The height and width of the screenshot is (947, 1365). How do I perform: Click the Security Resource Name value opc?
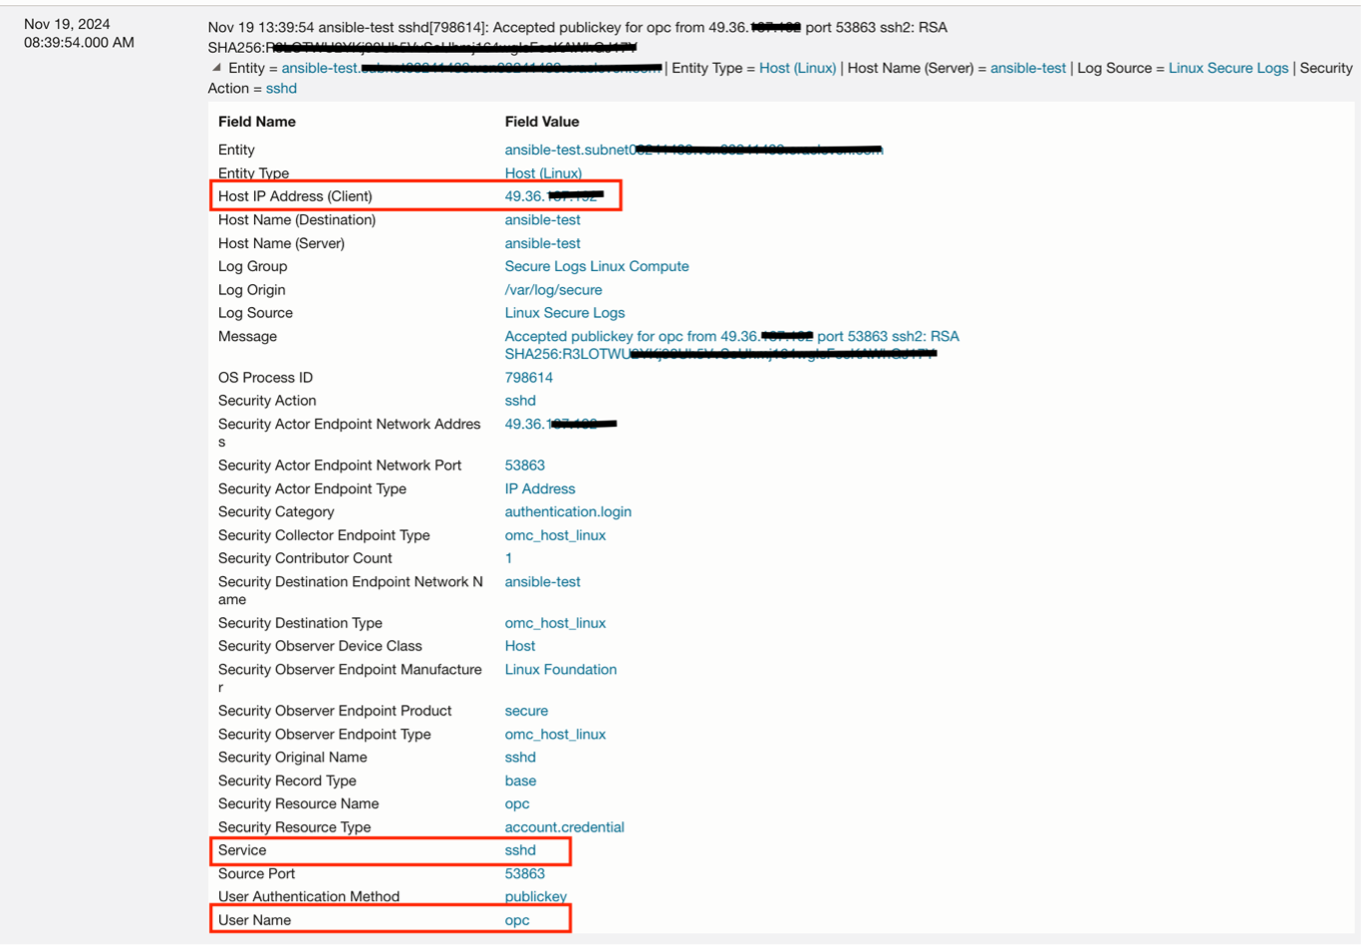pos(517,804)
